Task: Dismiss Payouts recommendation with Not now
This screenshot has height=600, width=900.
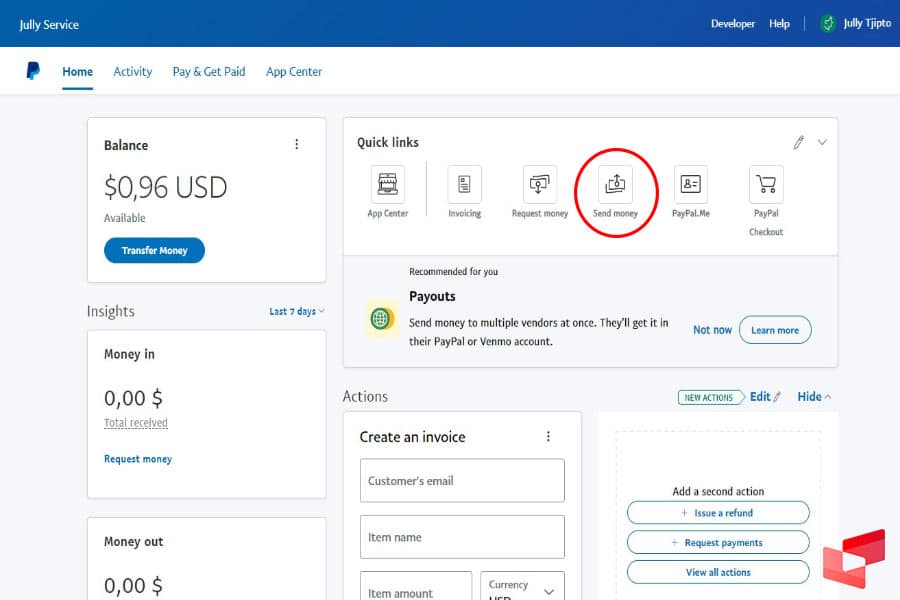Action: [x=712, y=330]
